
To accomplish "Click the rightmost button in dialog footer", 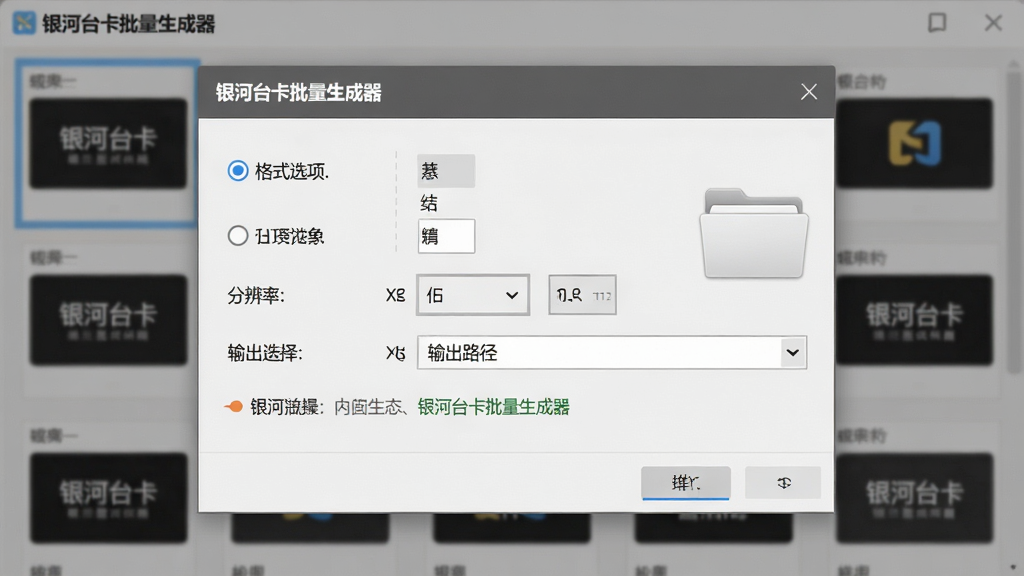I will (x=783, y=483).
